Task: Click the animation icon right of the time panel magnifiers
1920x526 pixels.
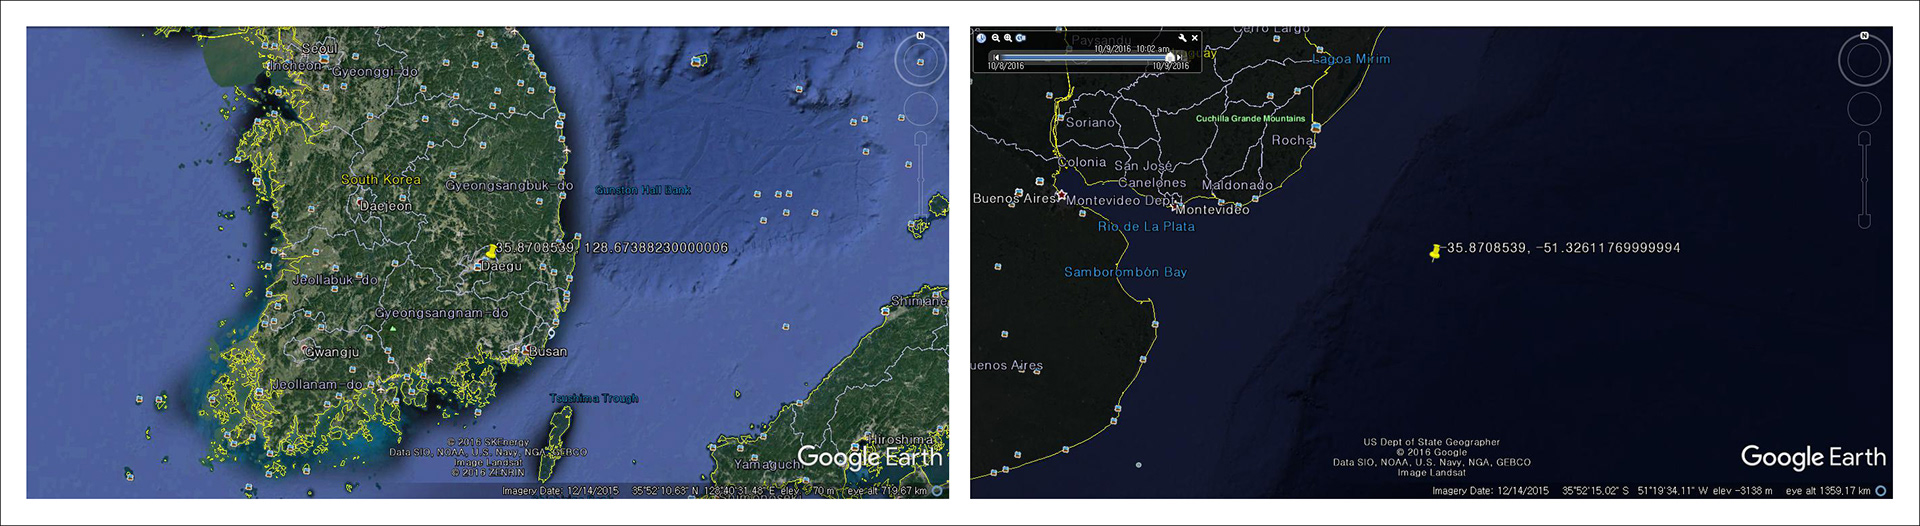Action: (1021, 38)
